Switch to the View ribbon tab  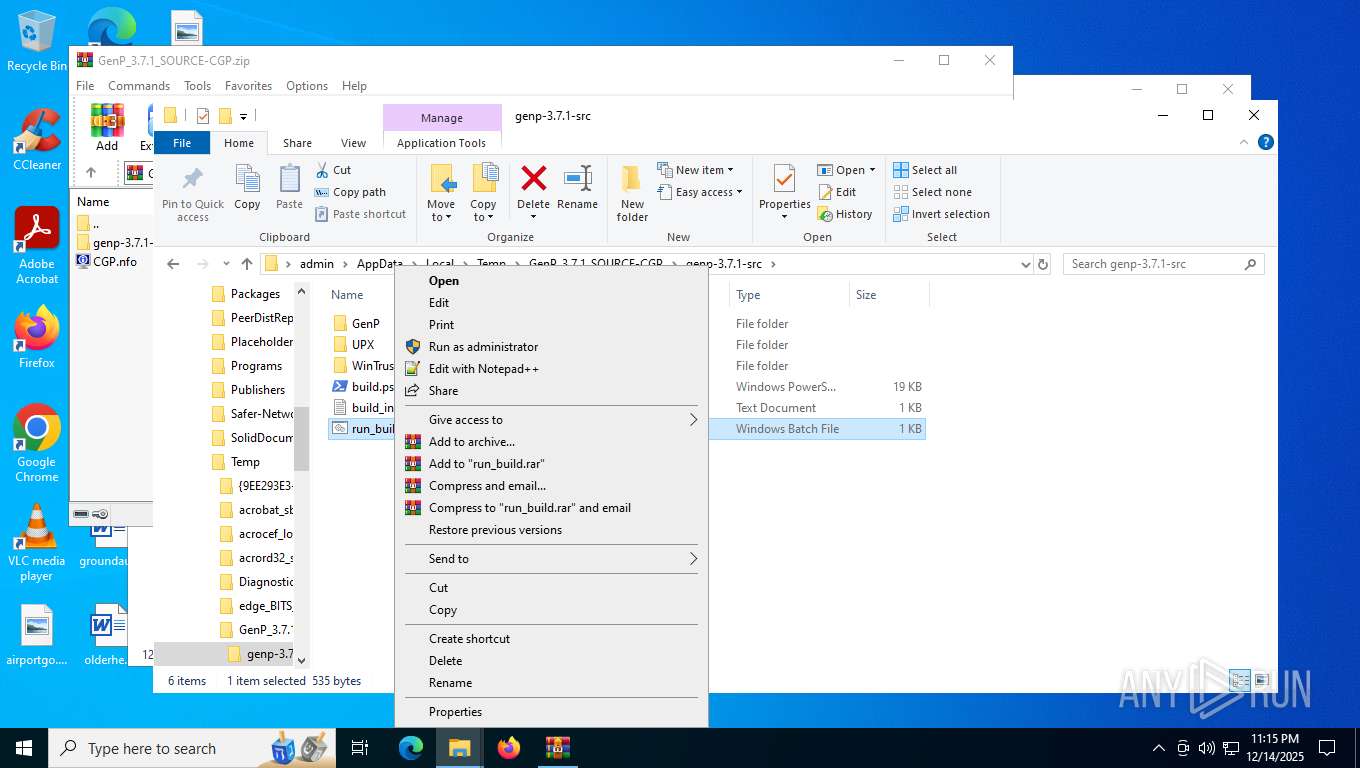pos(353,143)
